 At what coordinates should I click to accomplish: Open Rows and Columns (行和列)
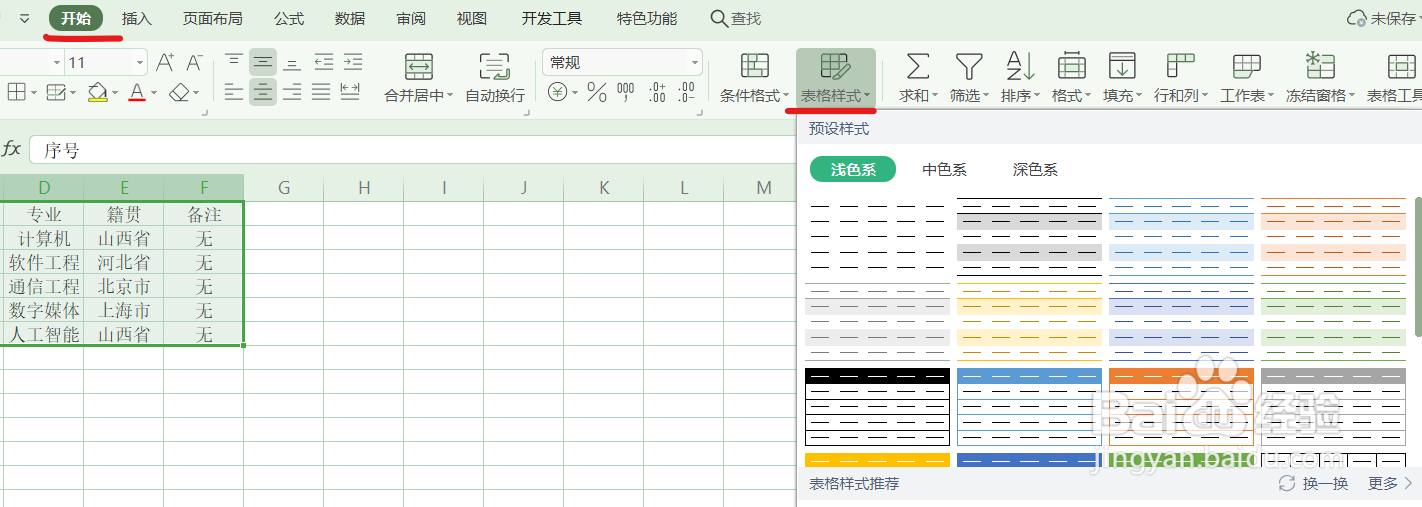tap(1181, 79)
